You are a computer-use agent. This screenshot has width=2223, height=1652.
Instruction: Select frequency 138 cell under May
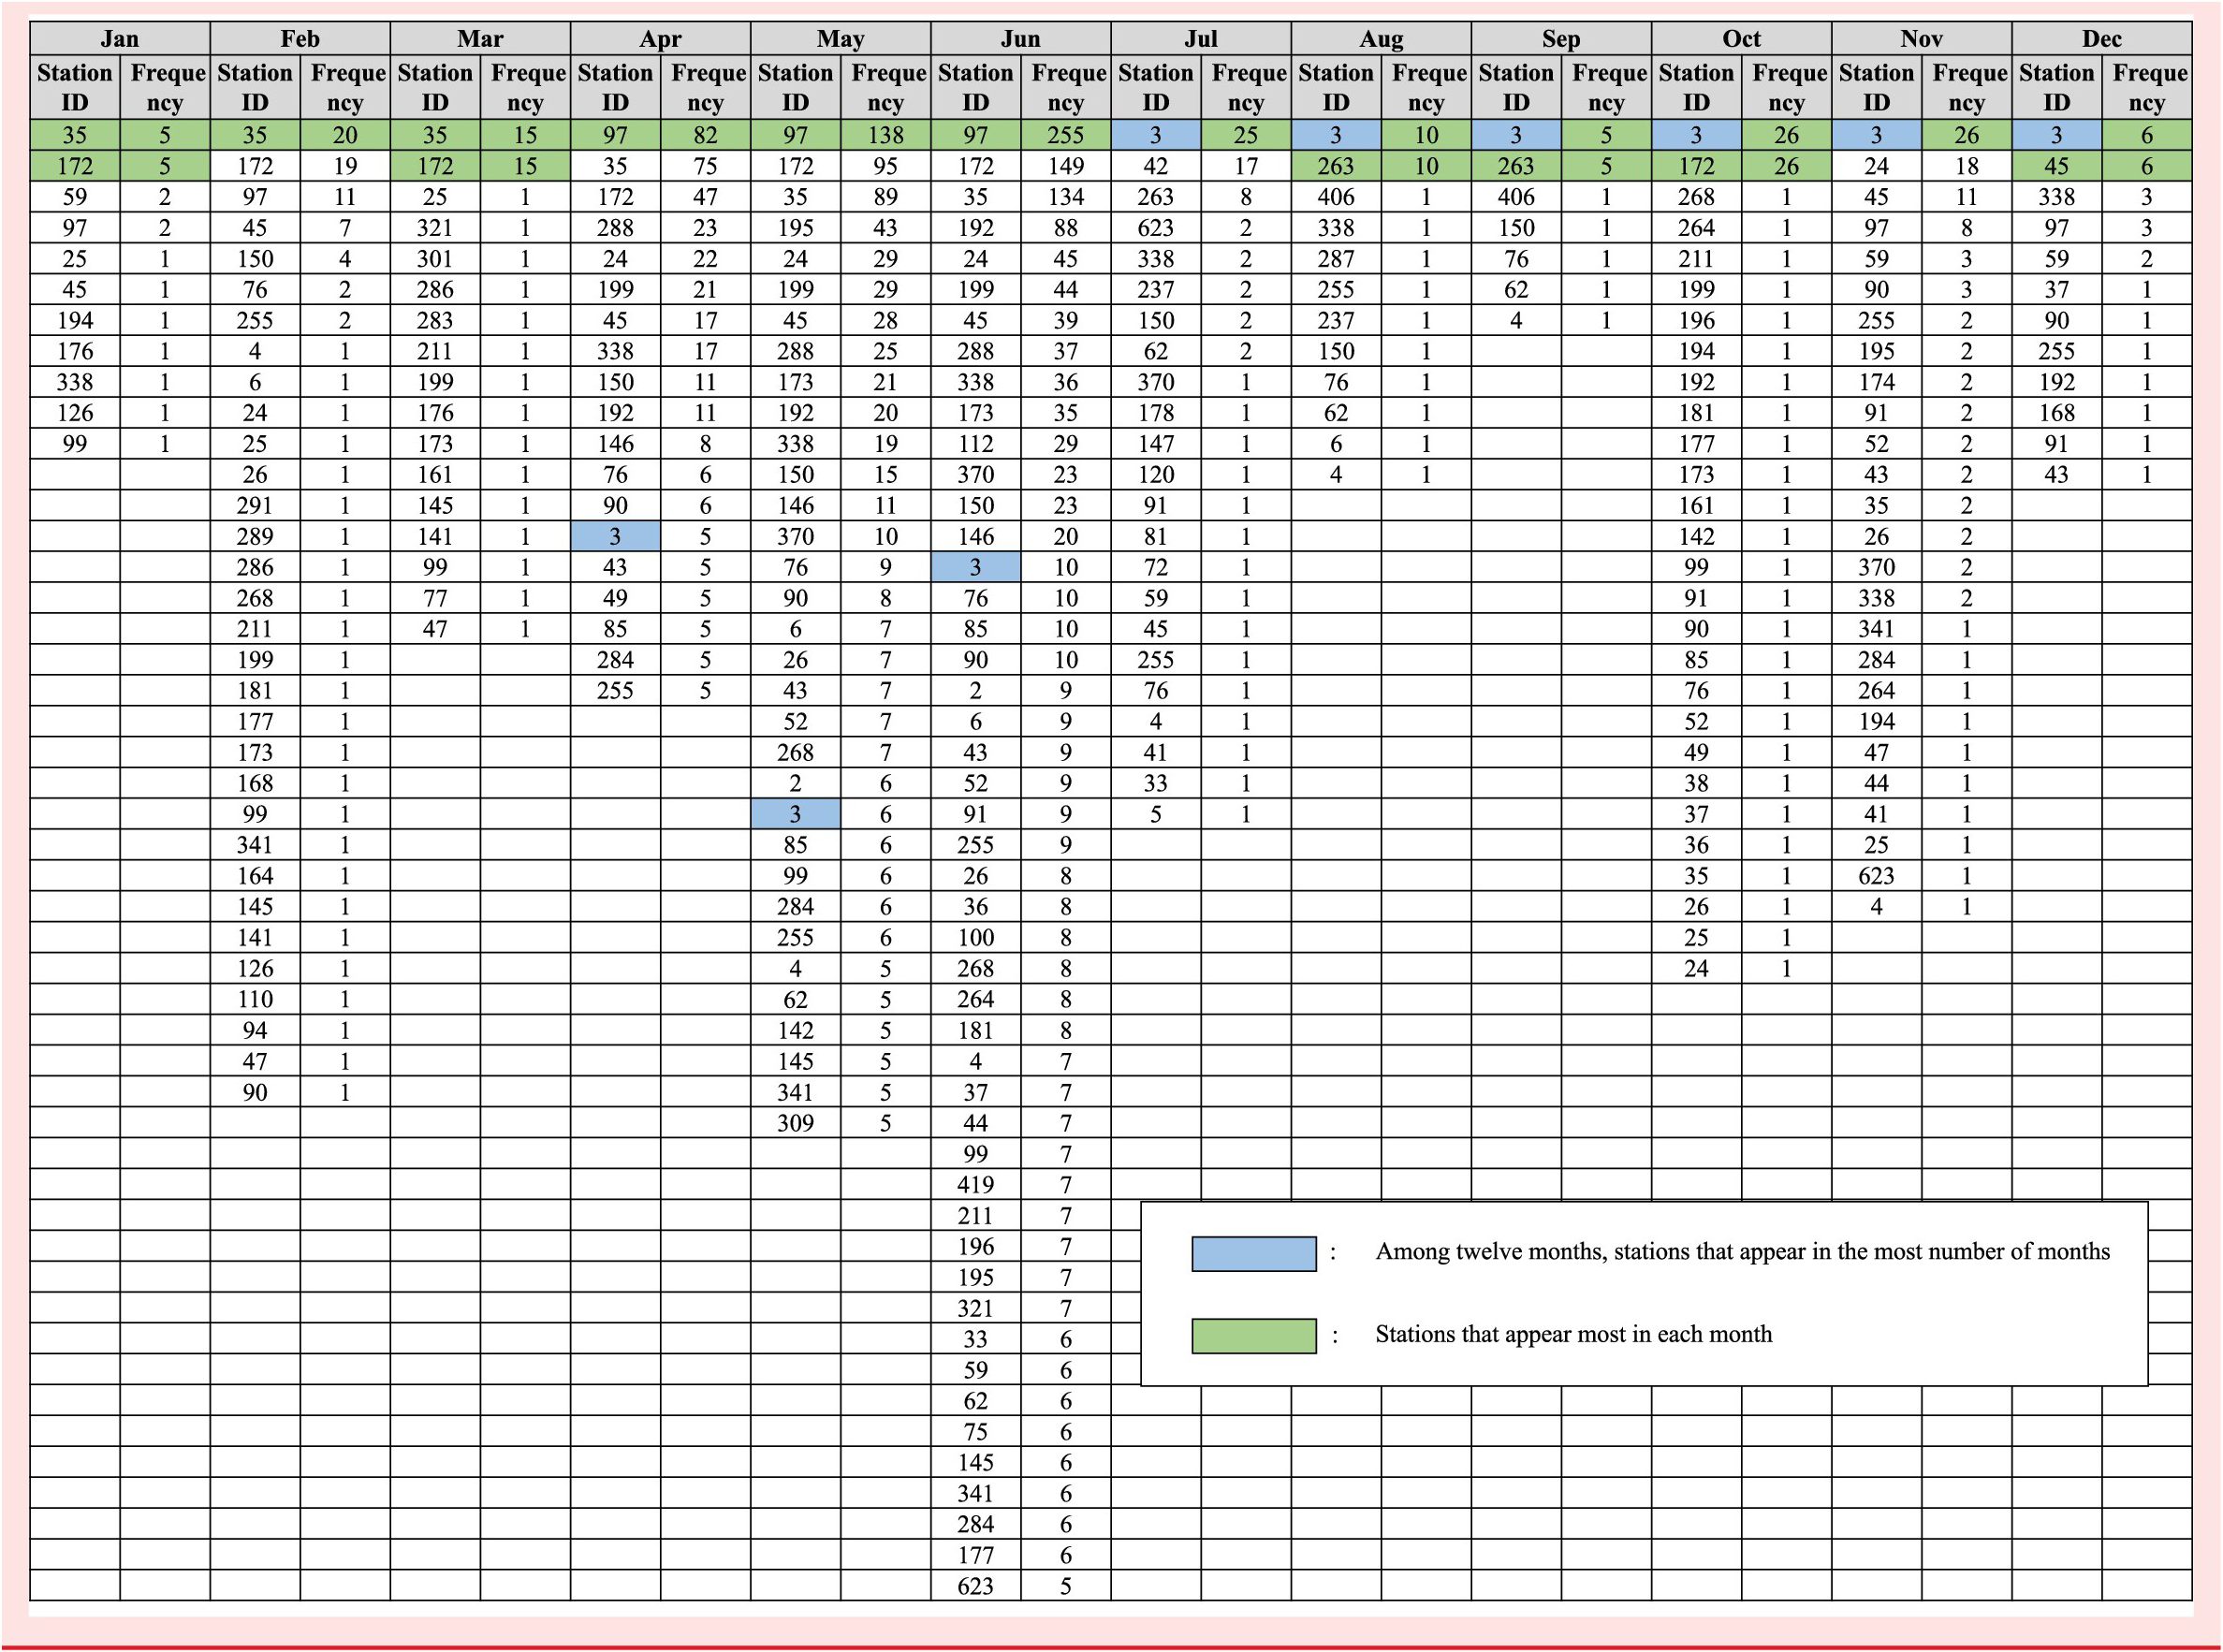click(x=885, y=135)
